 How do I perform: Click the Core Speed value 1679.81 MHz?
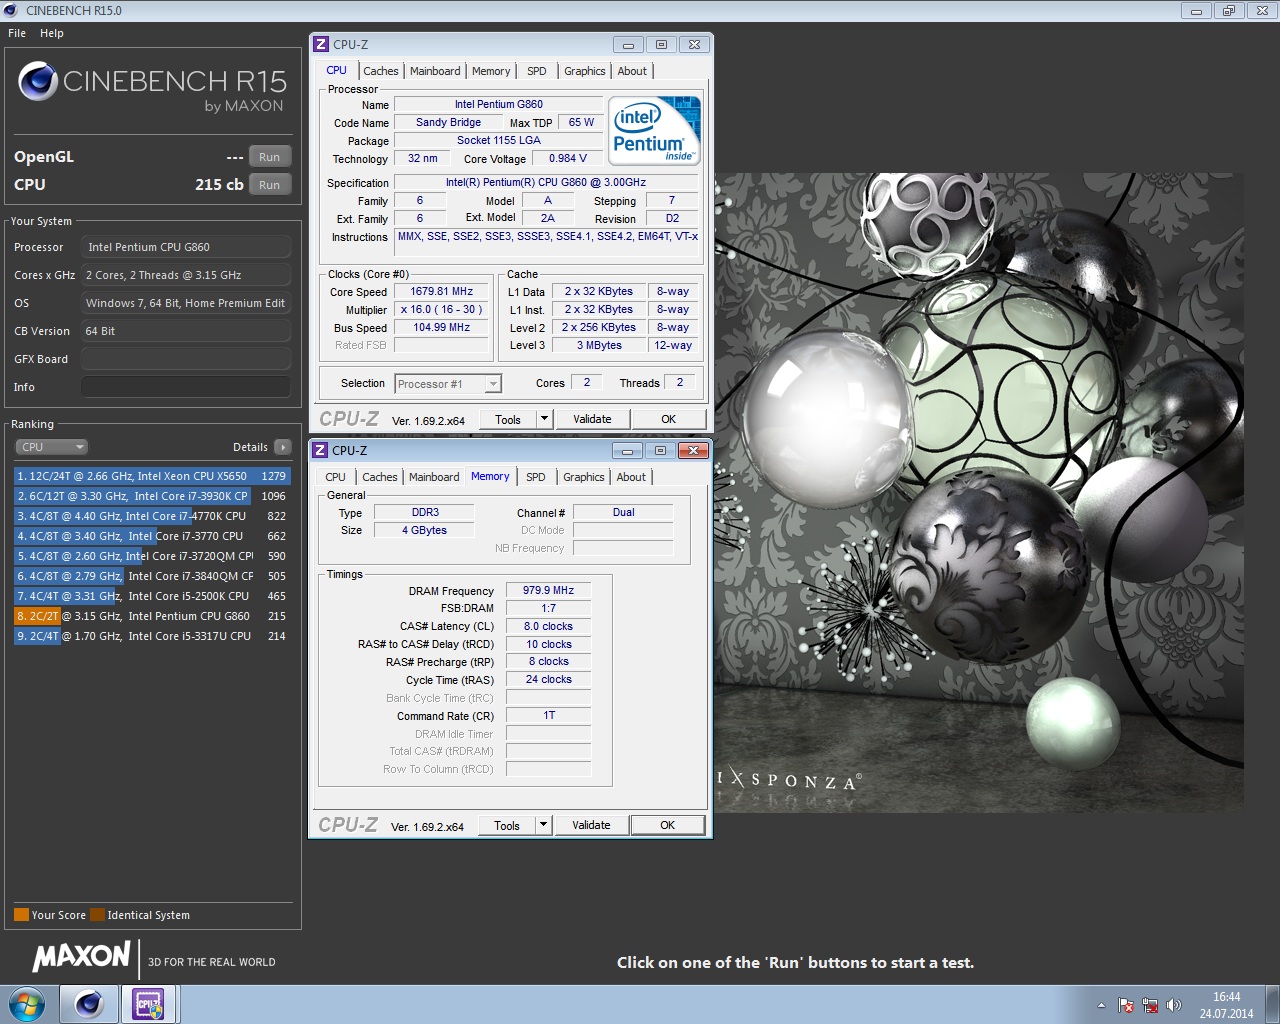tap(442, 292)
